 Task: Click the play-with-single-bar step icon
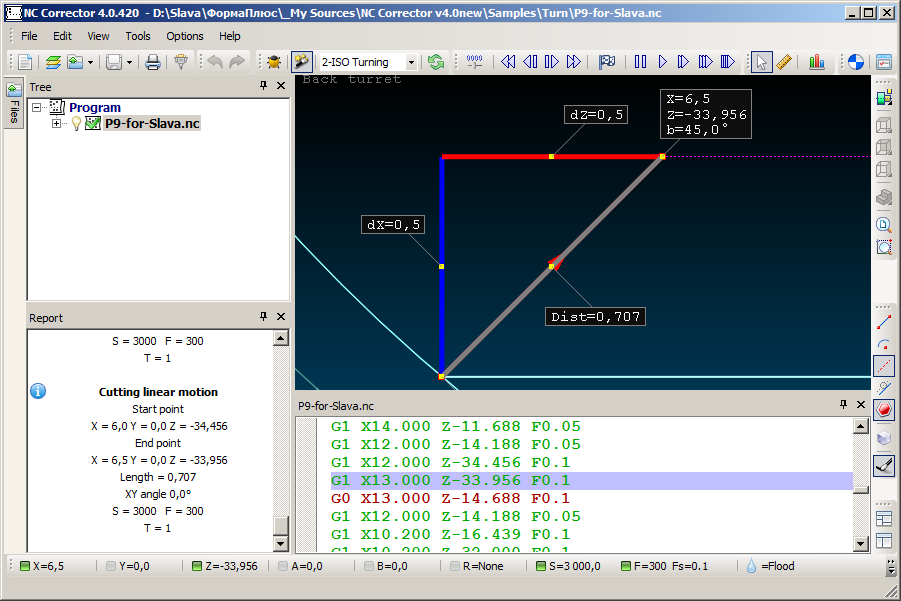pyautogui.click(x=683, y=61)
